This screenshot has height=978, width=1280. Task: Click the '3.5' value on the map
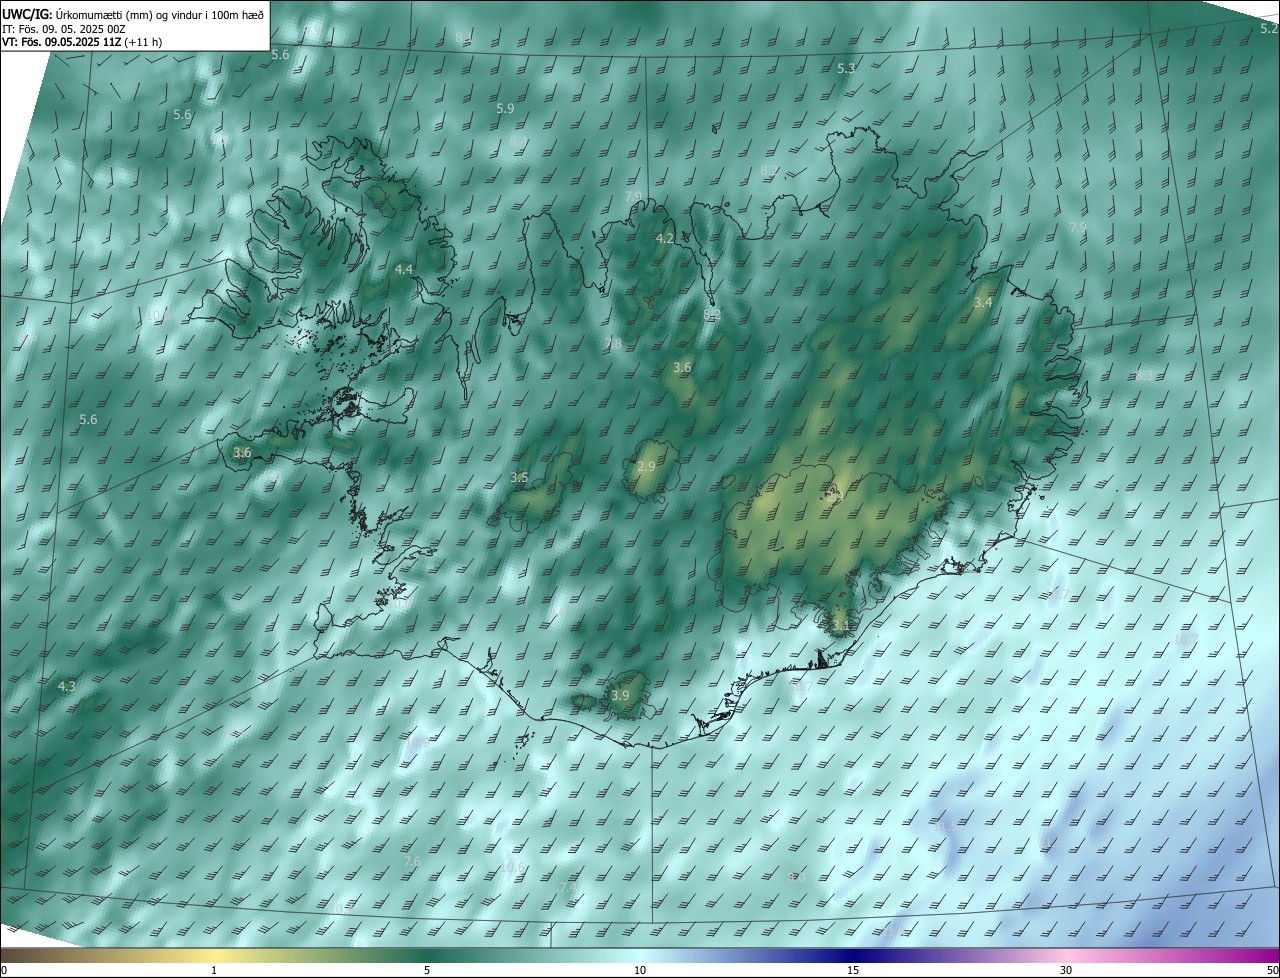tap(519, 478)
